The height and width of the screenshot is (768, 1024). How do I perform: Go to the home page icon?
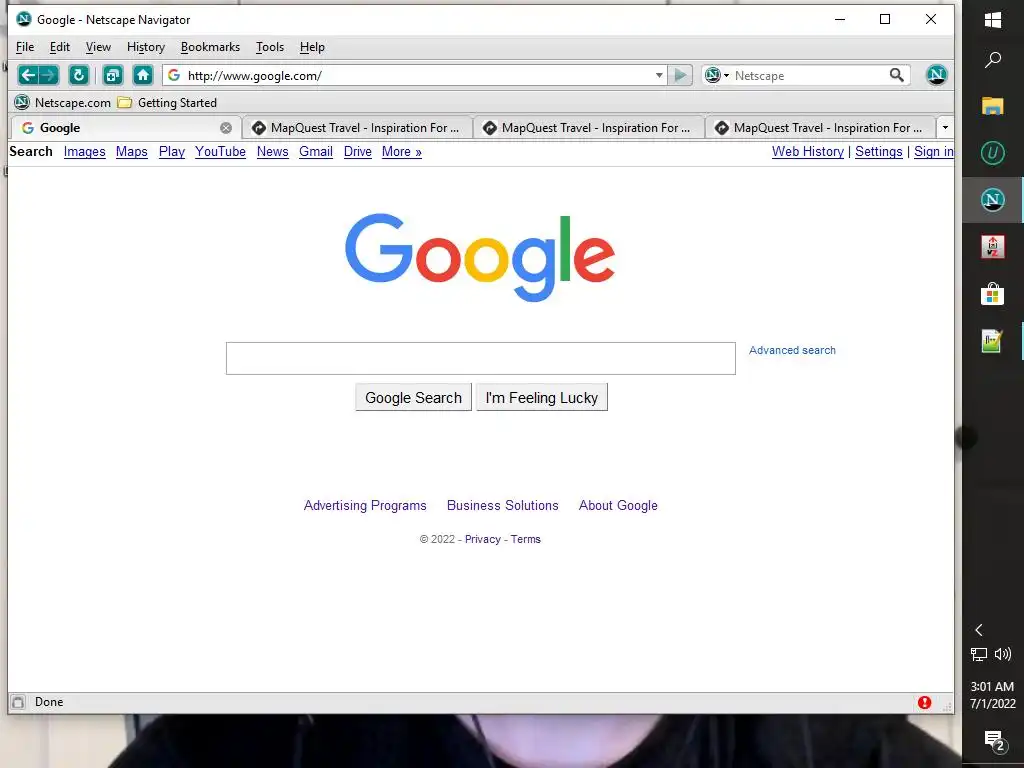pos(143,75)
